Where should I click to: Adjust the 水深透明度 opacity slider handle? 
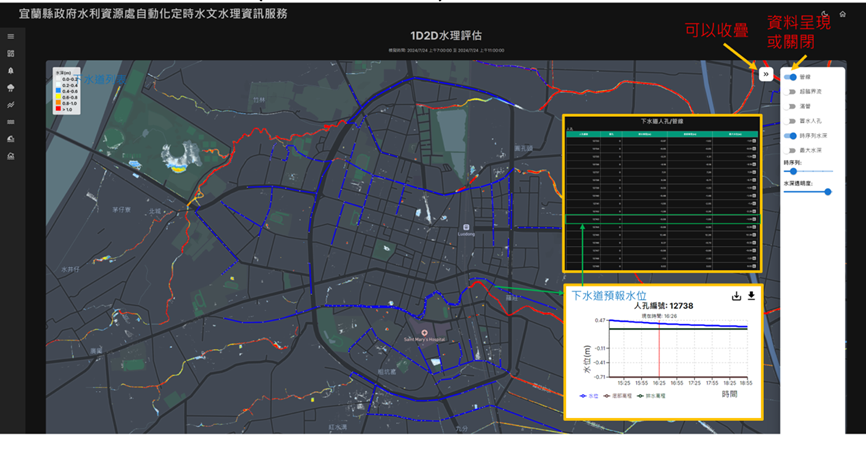(x=828, y=192)
